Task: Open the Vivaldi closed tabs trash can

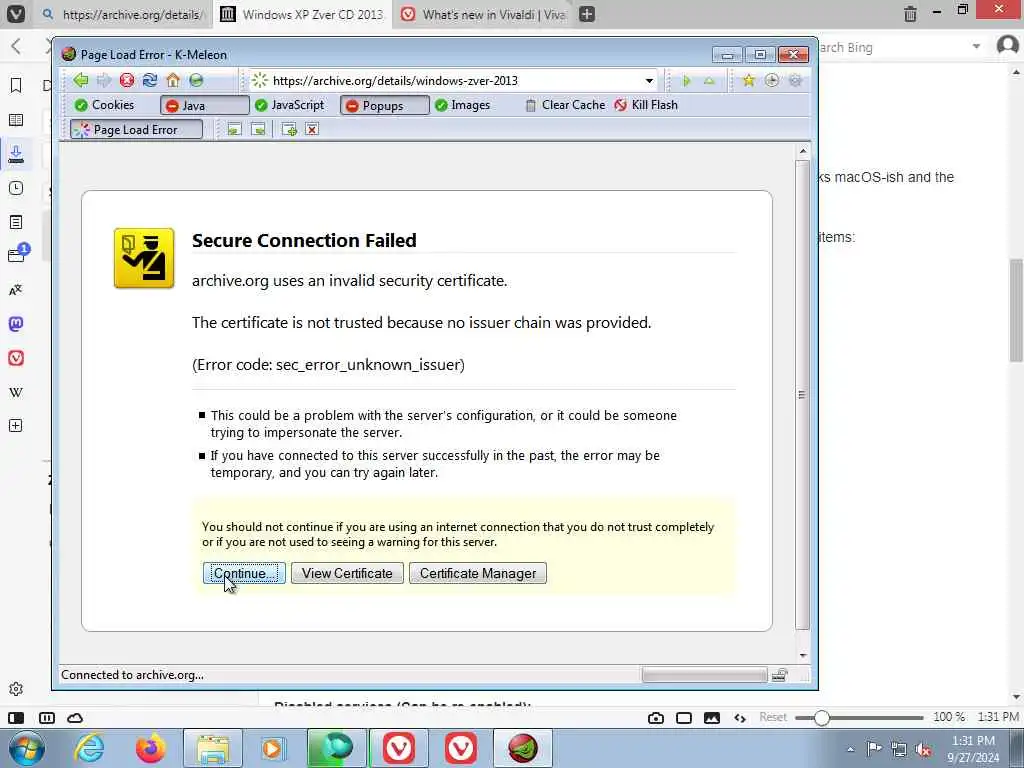Action: pyautogui.click(x=910, y=14)
